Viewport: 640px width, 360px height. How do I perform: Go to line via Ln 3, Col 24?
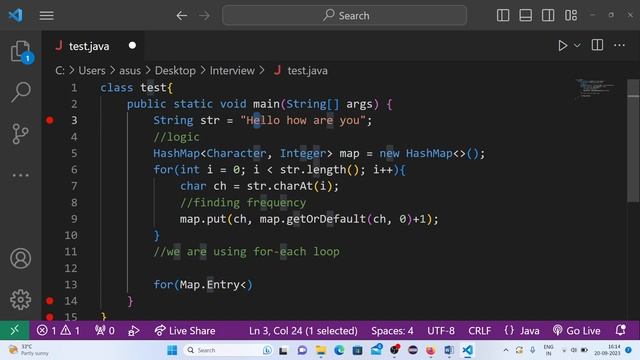click(x=303, y=331)
